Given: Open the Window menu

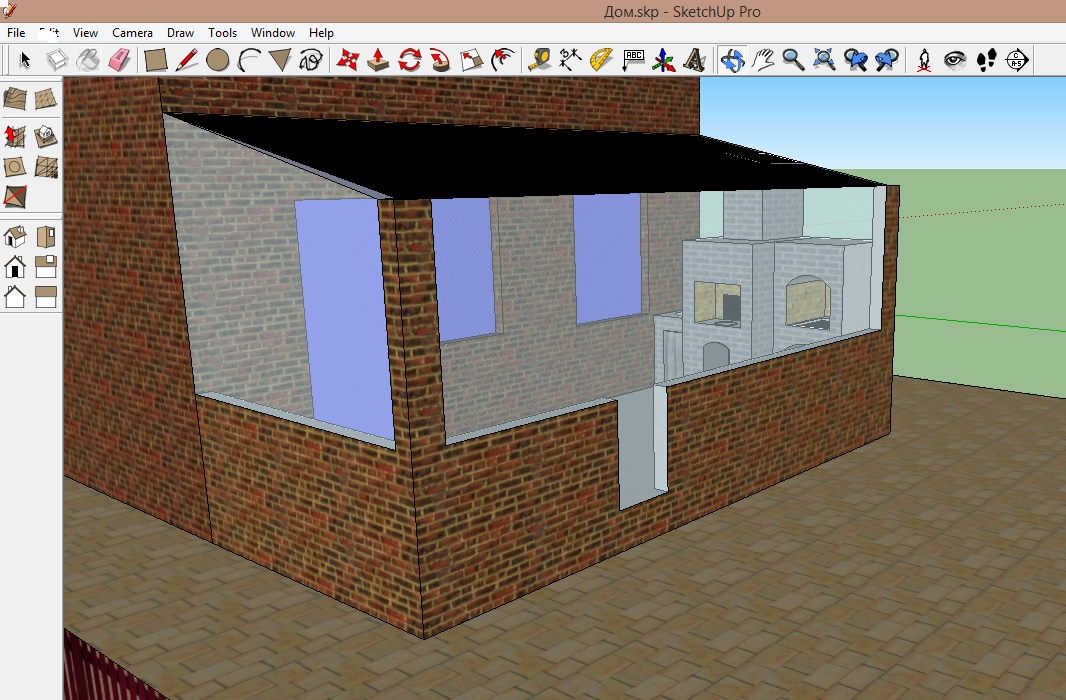Looking at the screenshot, I should pos(273,33).
